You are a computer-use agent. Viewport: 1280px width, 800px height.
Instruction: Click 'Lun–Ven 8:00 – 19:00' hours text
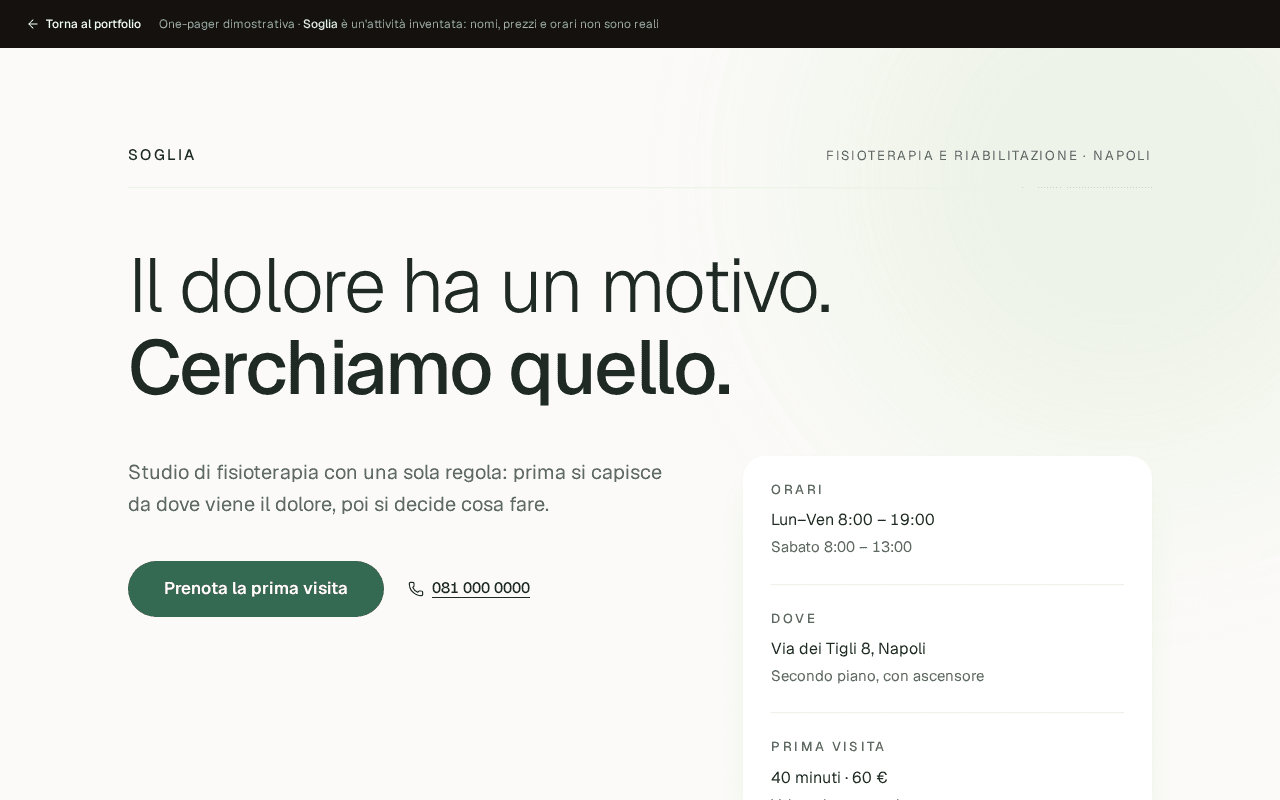click(x=853, y=520)
